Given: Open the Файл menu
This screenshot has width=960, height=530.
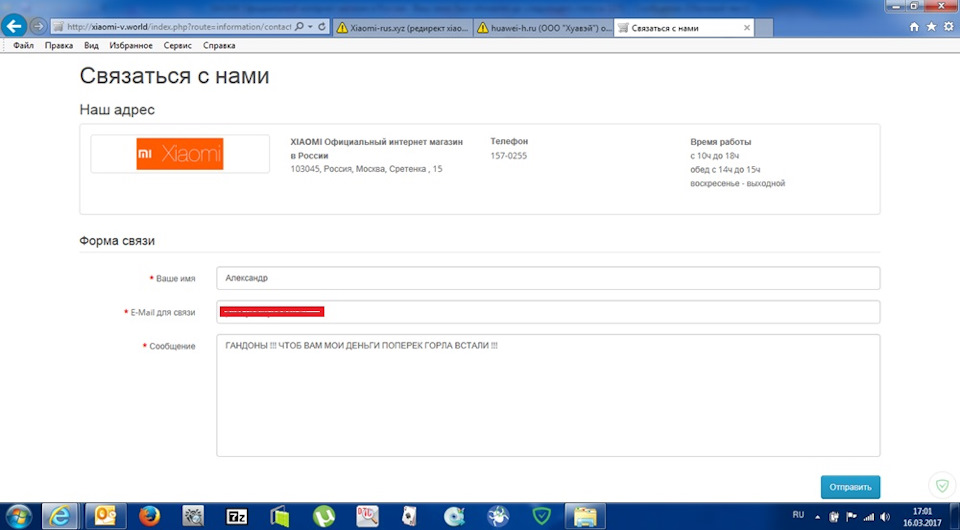Looking at the screenshot, I should pos(23,45).
